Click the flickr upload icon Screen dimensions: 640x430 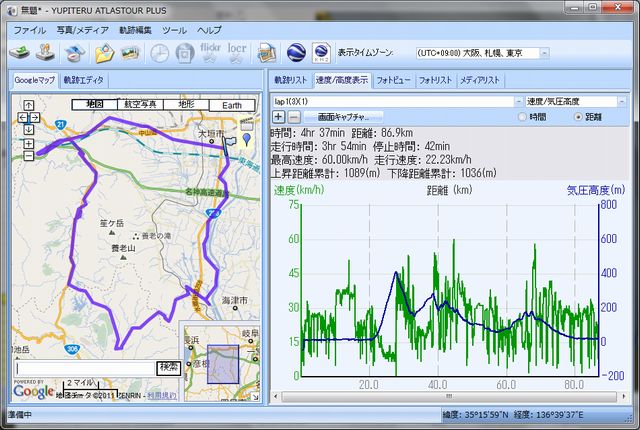[x=210, y=53]
